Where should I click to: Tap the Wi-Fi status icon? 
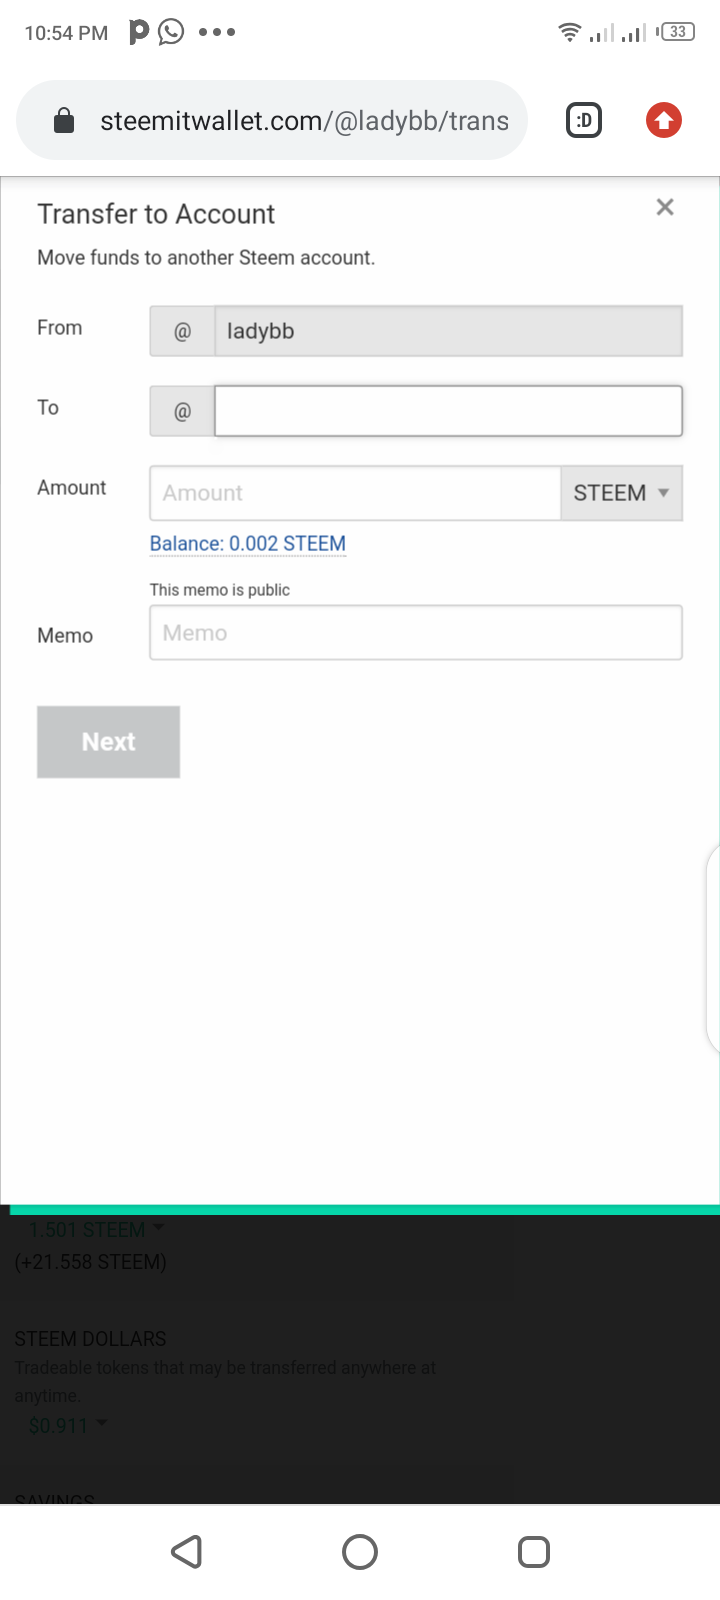pos(569,32)
